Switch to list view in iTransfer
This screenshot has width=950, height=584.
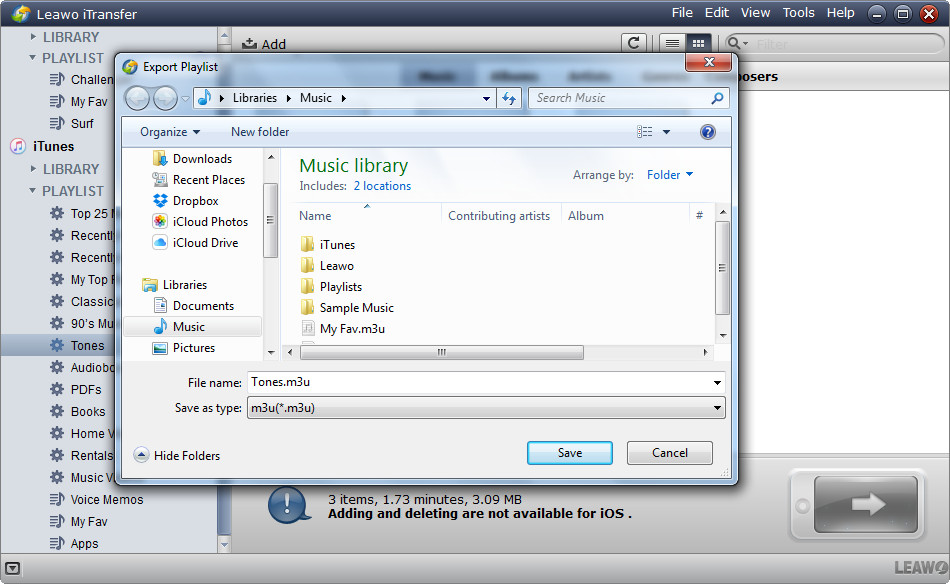672,43
